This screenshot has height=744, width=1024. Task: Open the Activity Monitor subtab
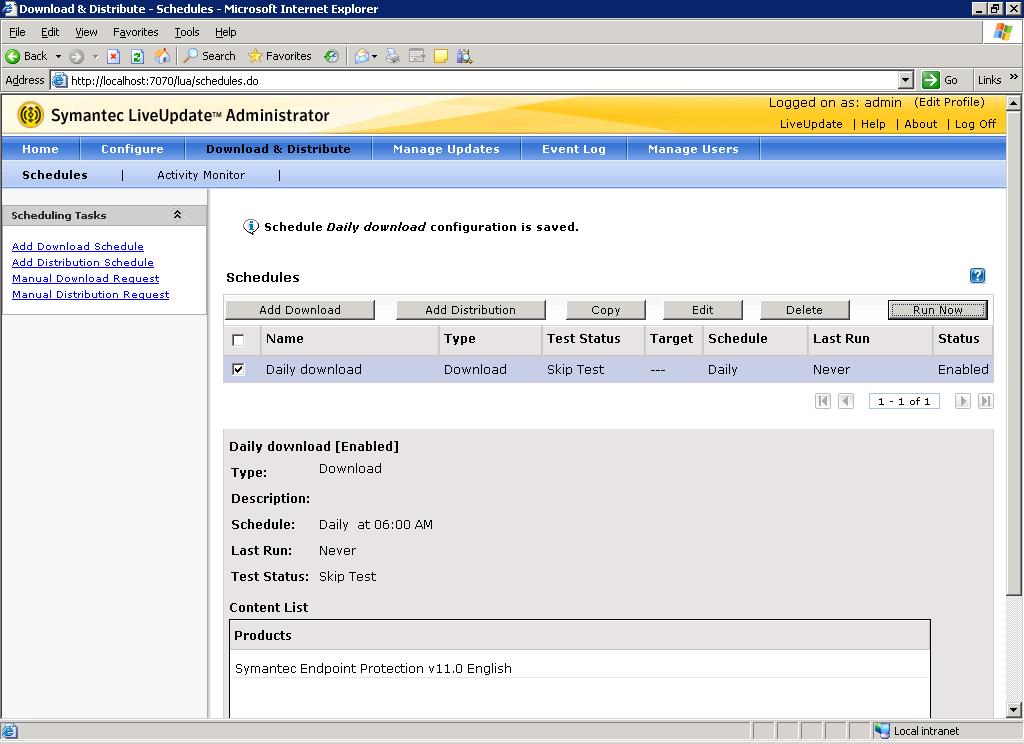pos(201,175)
